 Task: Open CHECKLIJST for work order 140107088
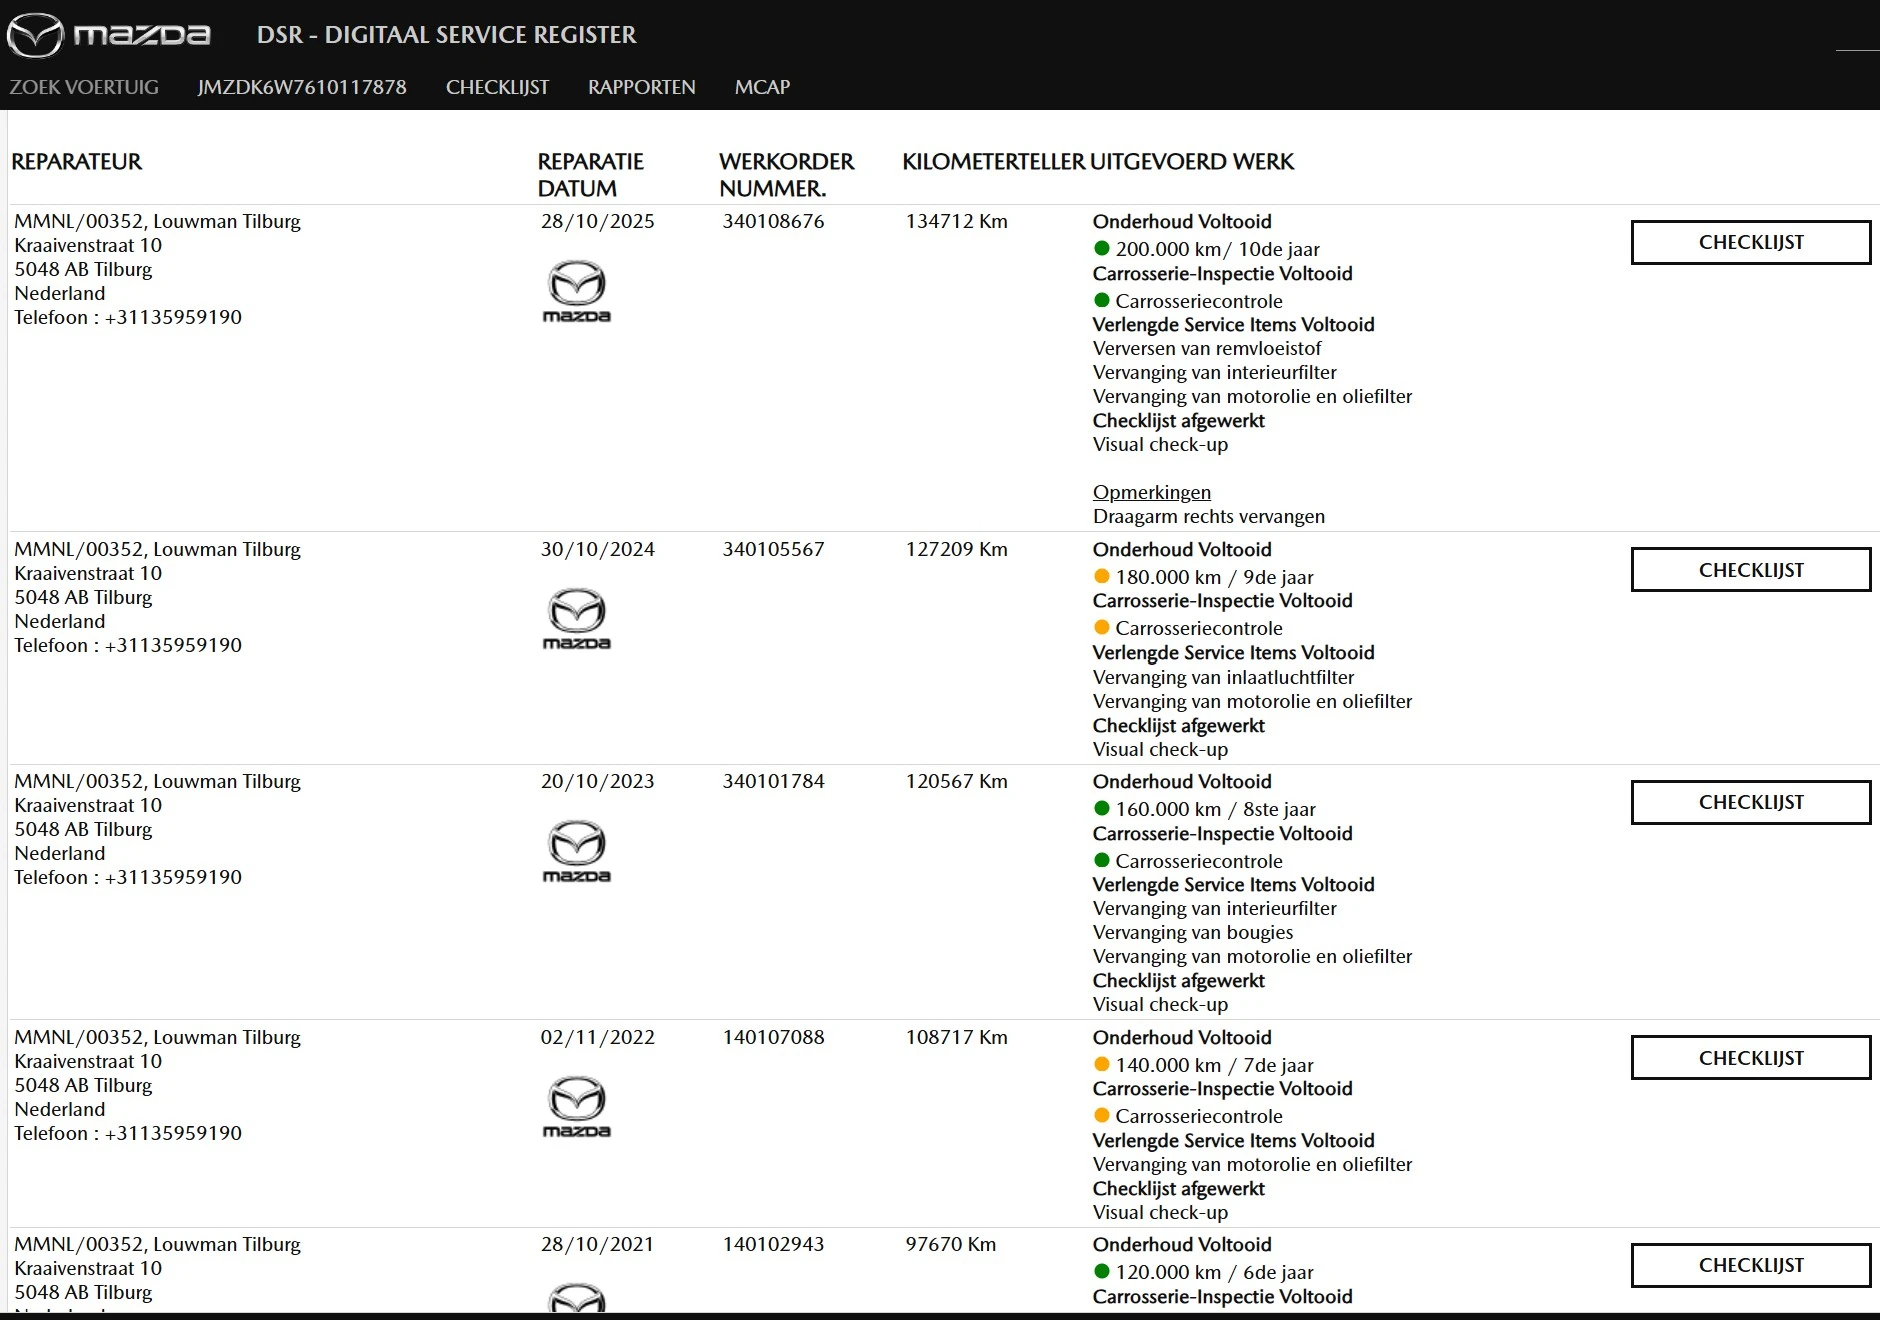coord(1751,1058)
